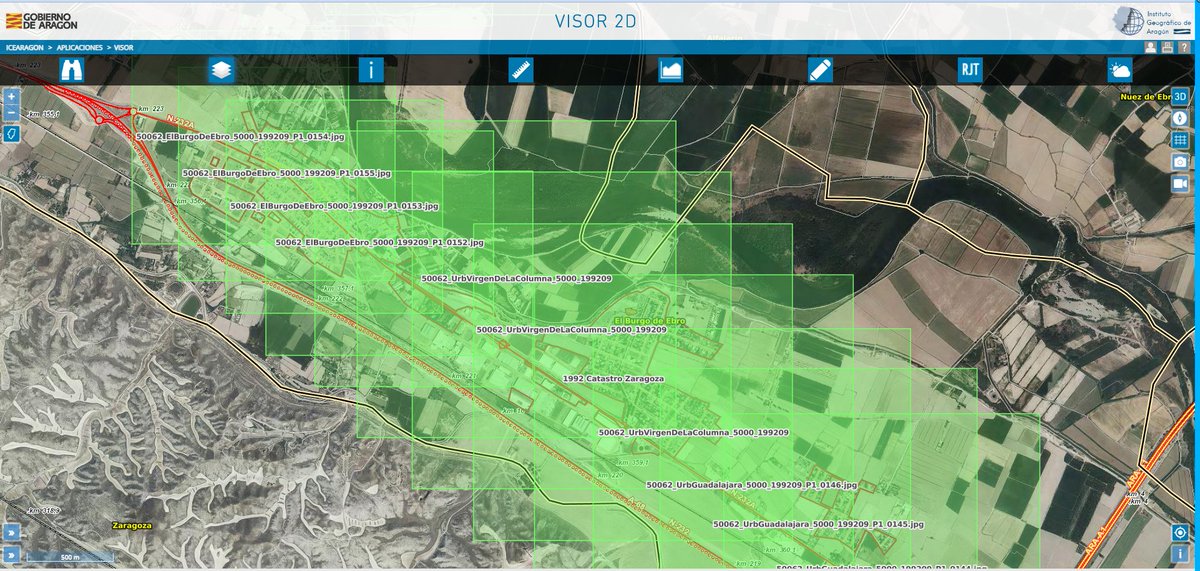Take a map snapshot with camera icon
This screenshot has height=571, width=1200.
[x=1180, y=161]
